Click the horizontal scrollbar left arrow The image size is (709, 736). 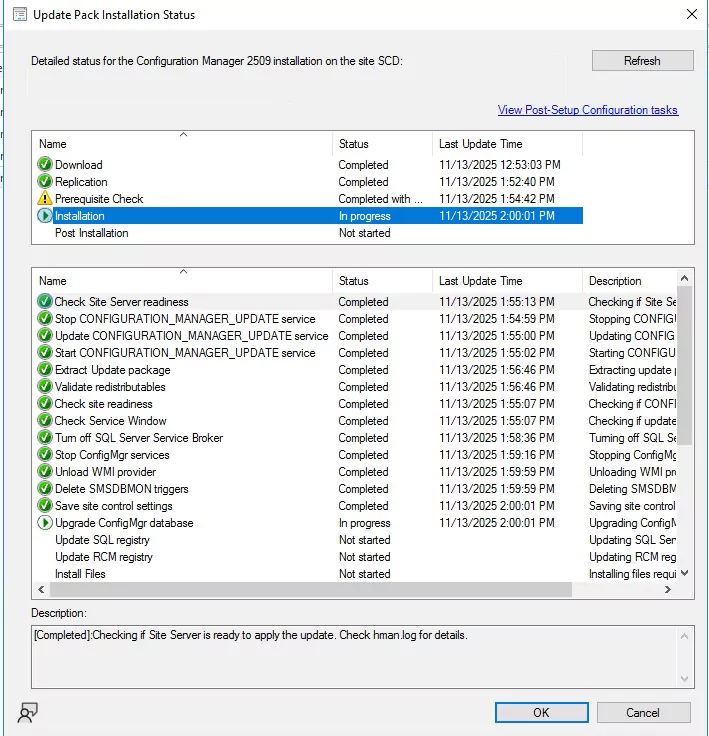coord(41,589)
